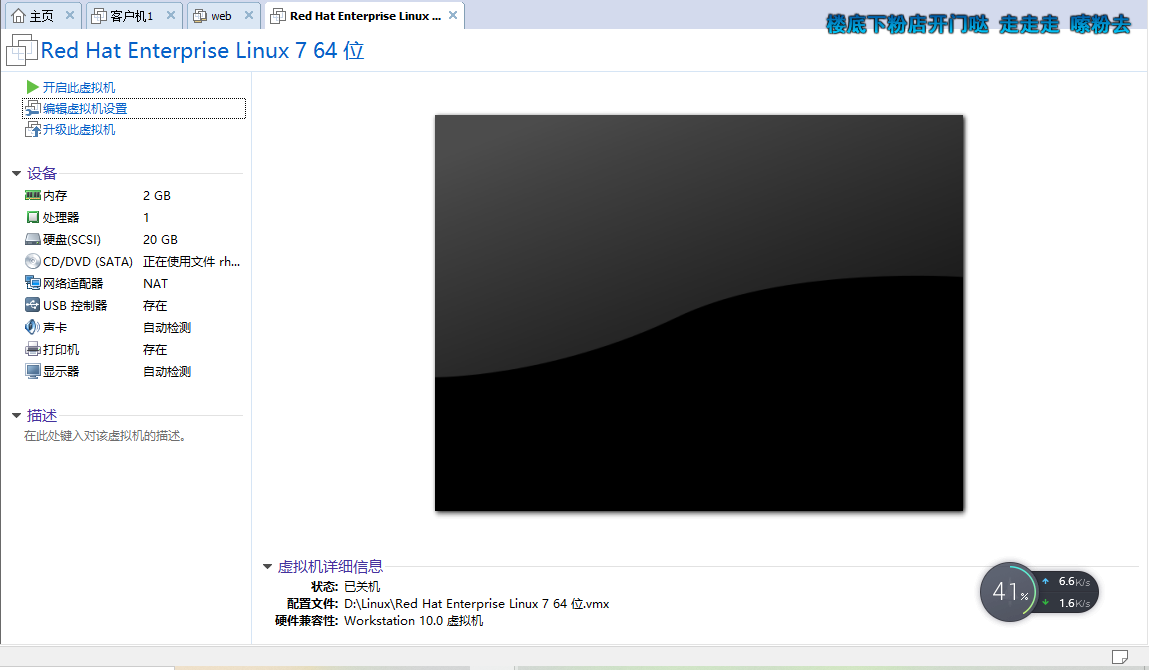The width and height of the screenshot is (1149, 670).
Task: Click the upgrade virtual machine icon
Action: [32, 130]
